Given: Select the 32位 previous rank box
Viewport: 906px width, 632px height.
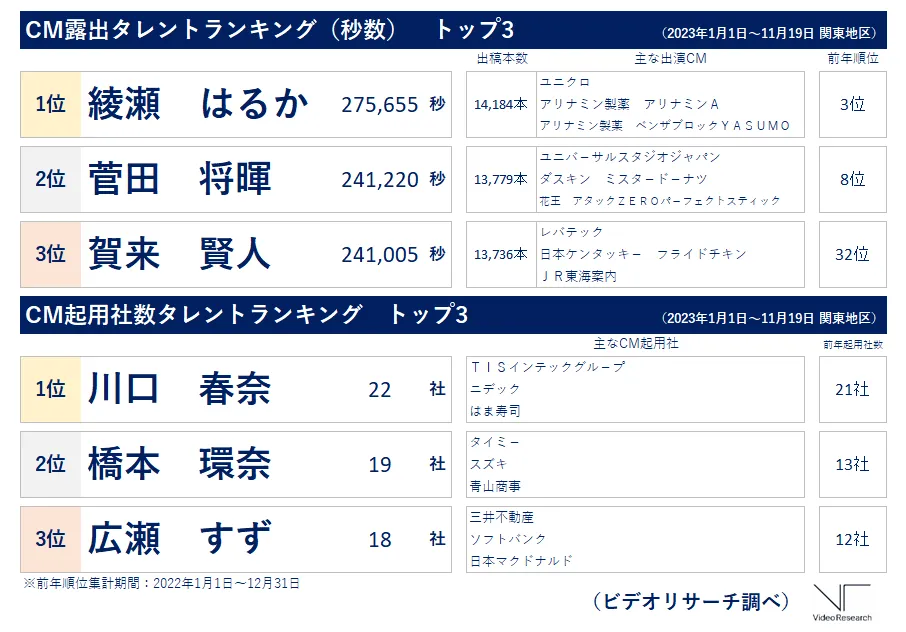Looking at the screenshot, I should pos(853,254).
